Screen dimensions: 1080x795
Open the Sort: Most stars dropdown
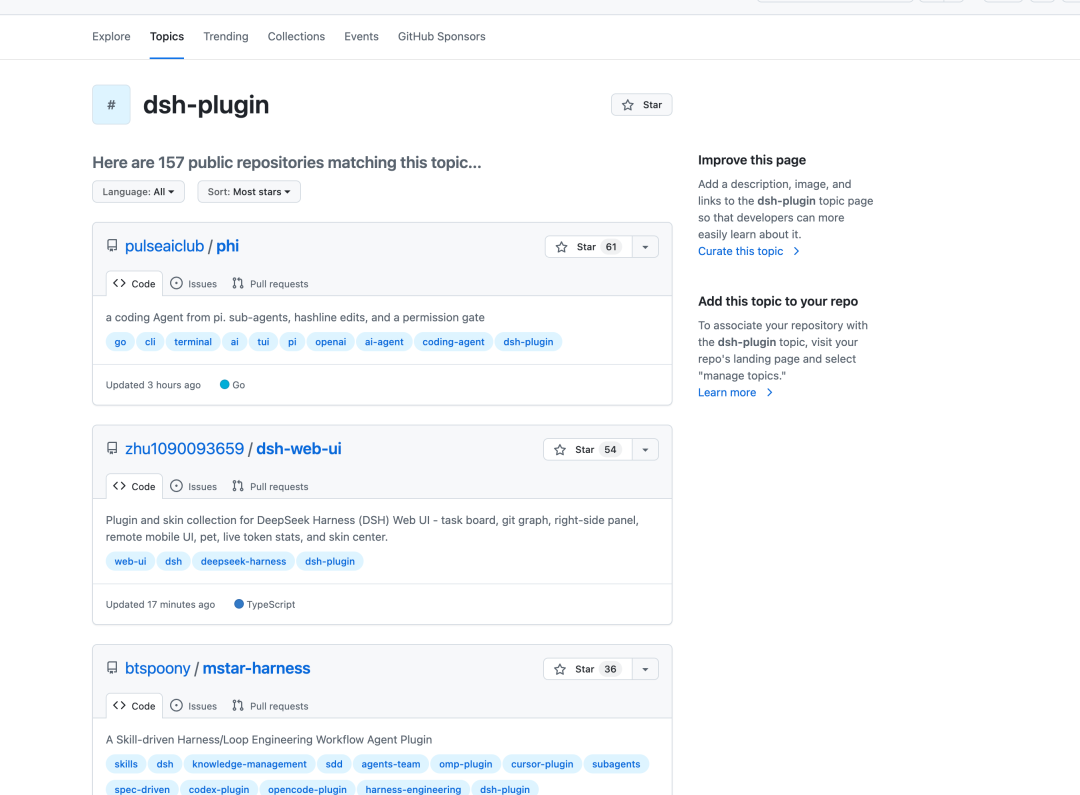tap(249, 192)
